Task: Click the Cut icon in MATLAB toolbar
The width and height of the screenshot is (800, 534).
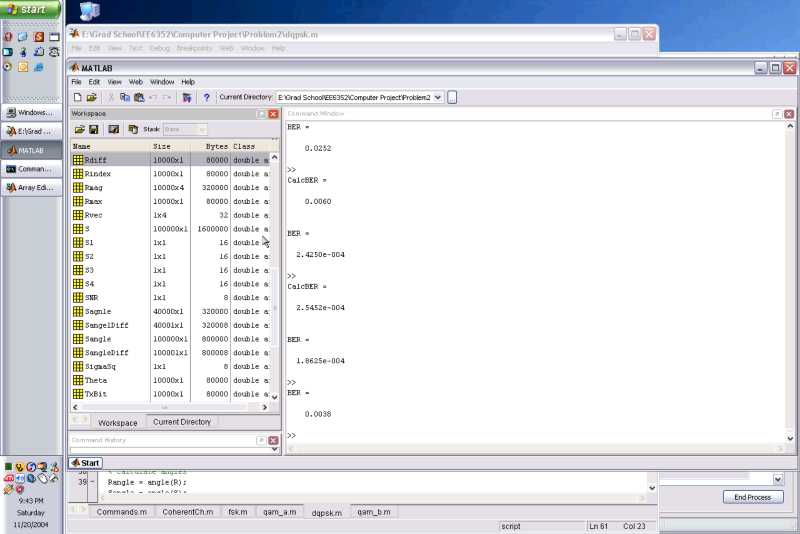Action: click(111, 97)
